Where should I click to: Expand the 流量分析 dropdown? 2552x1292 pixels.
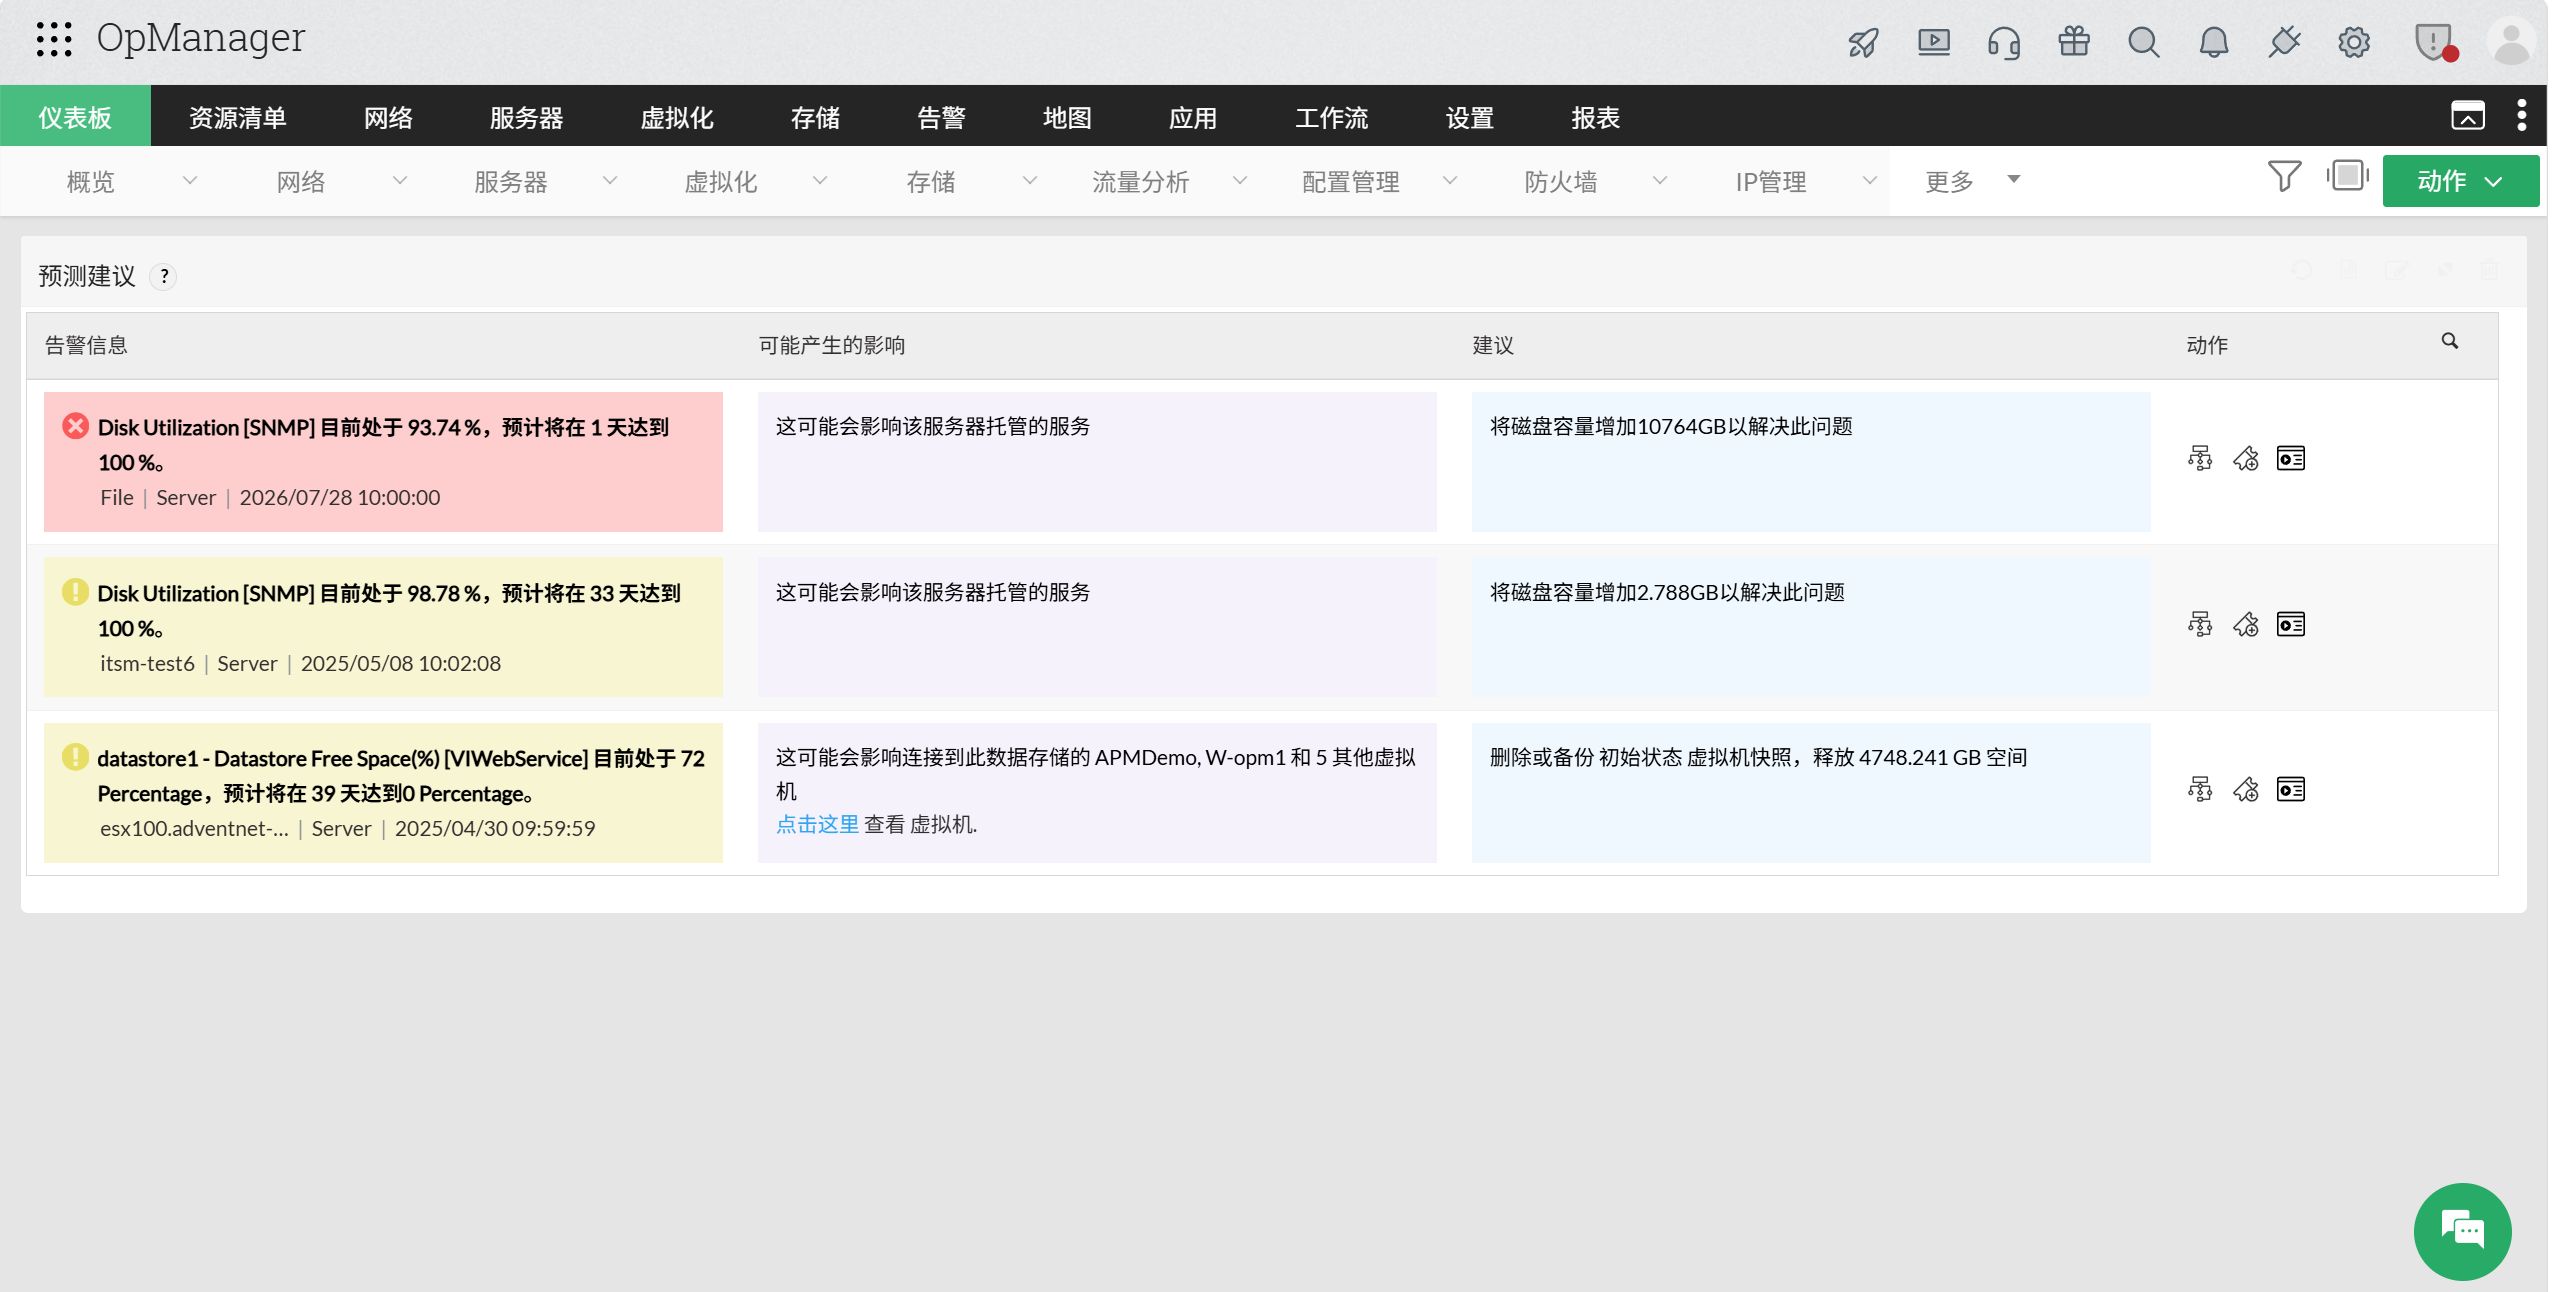[1239, 181]
